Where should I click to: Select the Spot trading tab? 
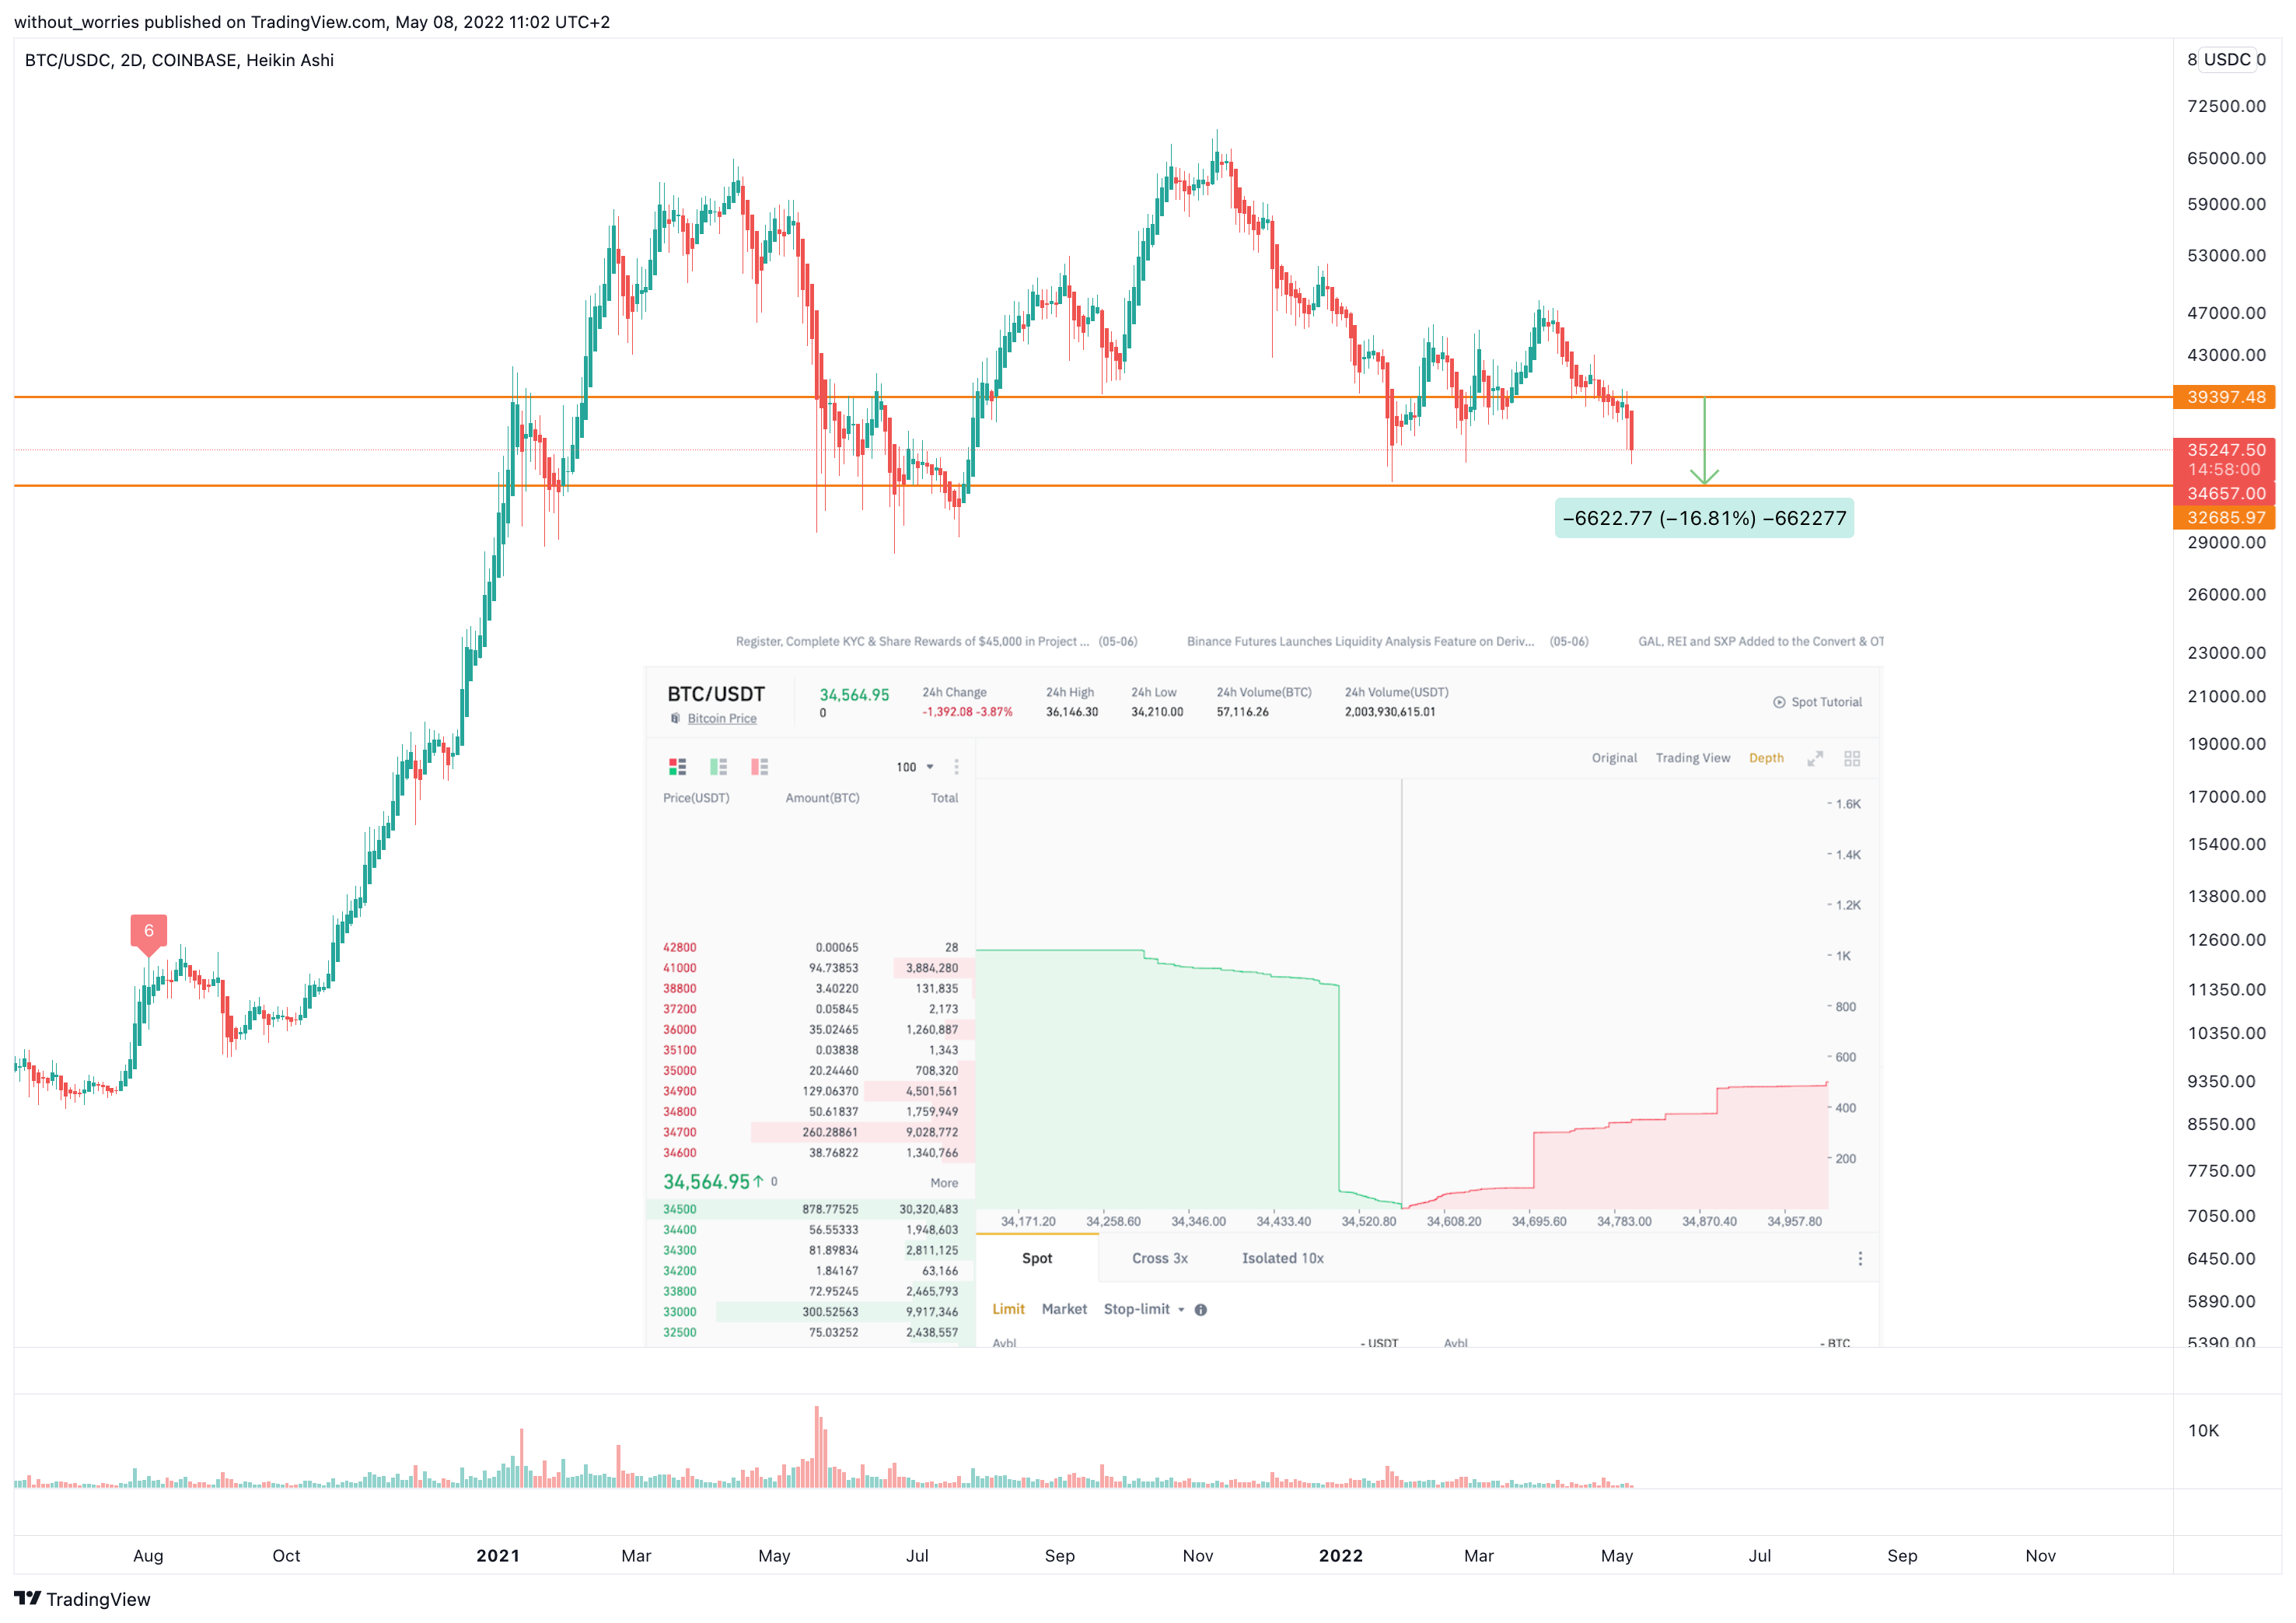(x=1037, y=1258)
